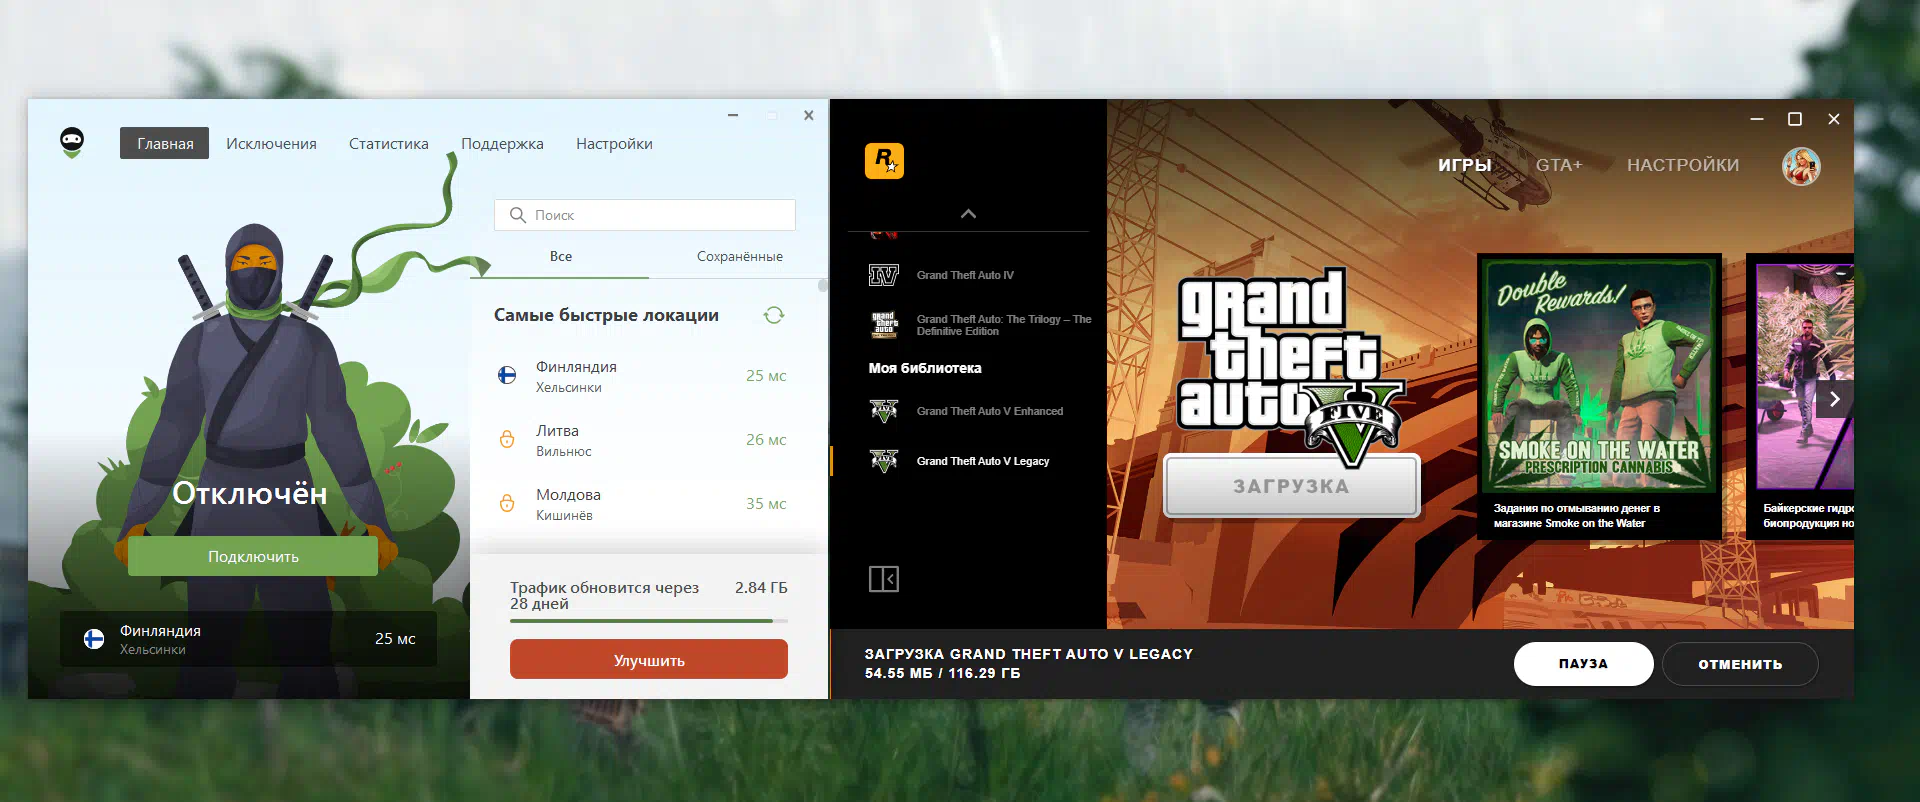Open the current location selector Финляндия Хельсинки
The image size is (1920, 802).
[248, 639]
